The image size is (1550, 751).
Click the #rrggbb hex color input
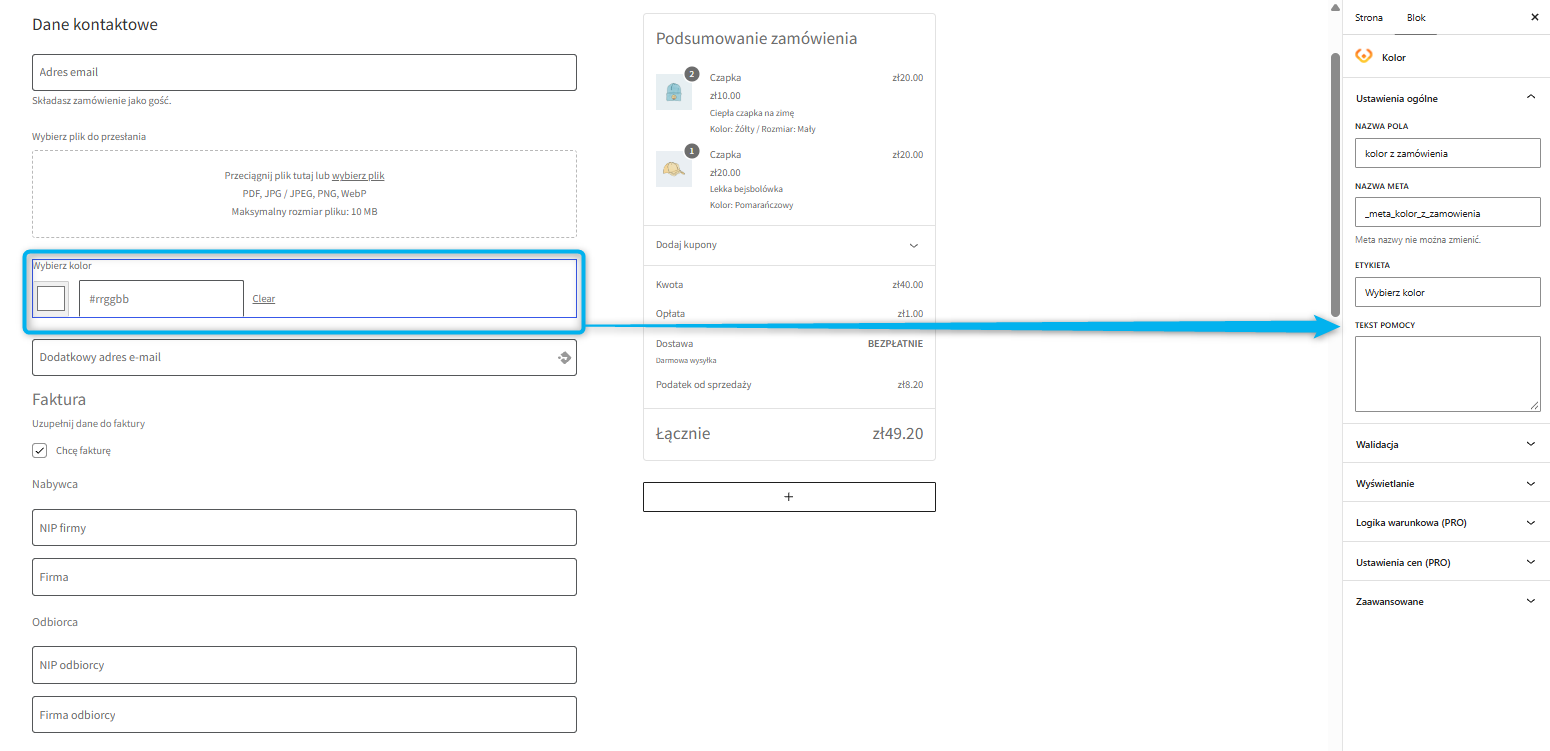[x=161, y=298]
